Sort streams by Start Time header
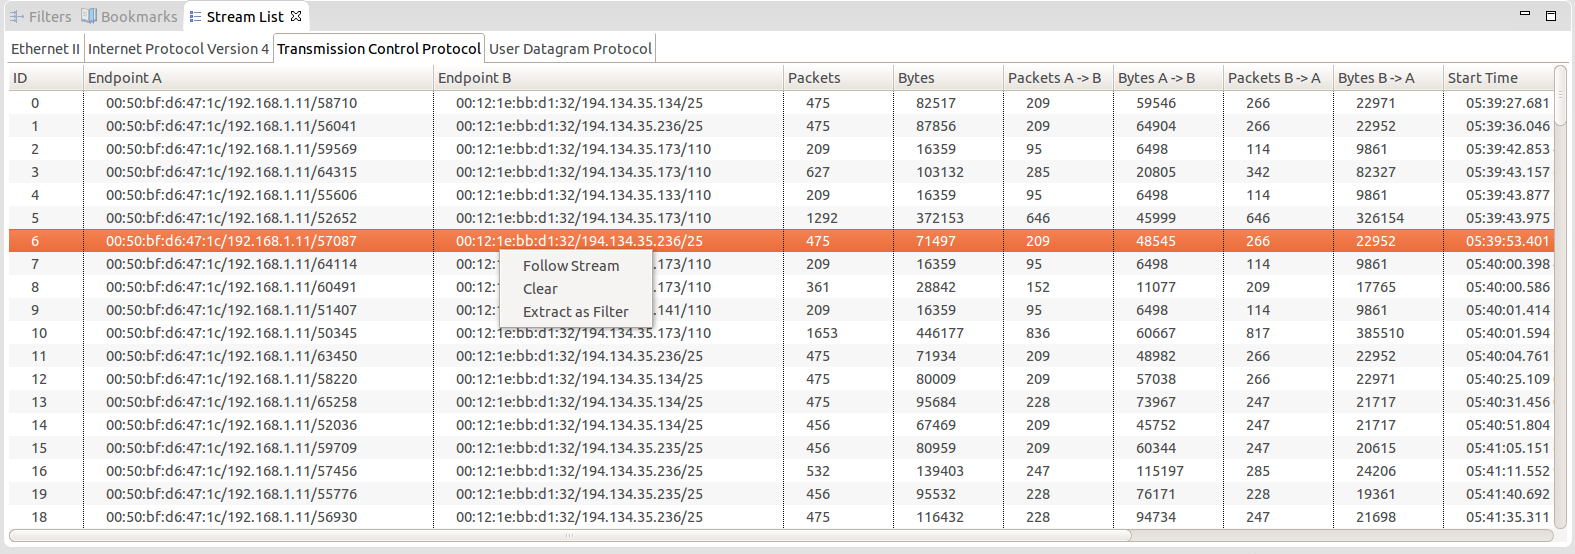This screenshot has width=1575, height=554. (1482, 78)
